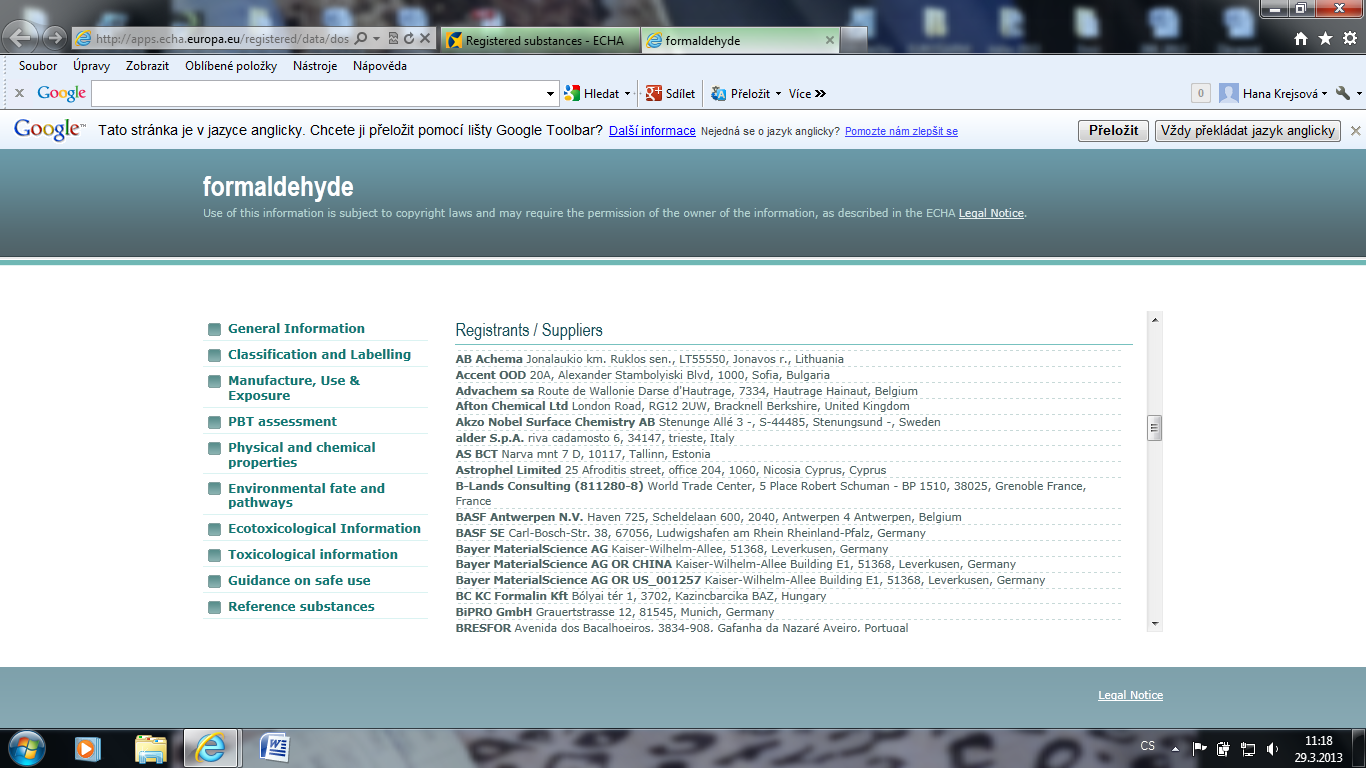Expand the Hledat dropdown arrow
Screen dimensions: 1366x768
coord(628,94)
